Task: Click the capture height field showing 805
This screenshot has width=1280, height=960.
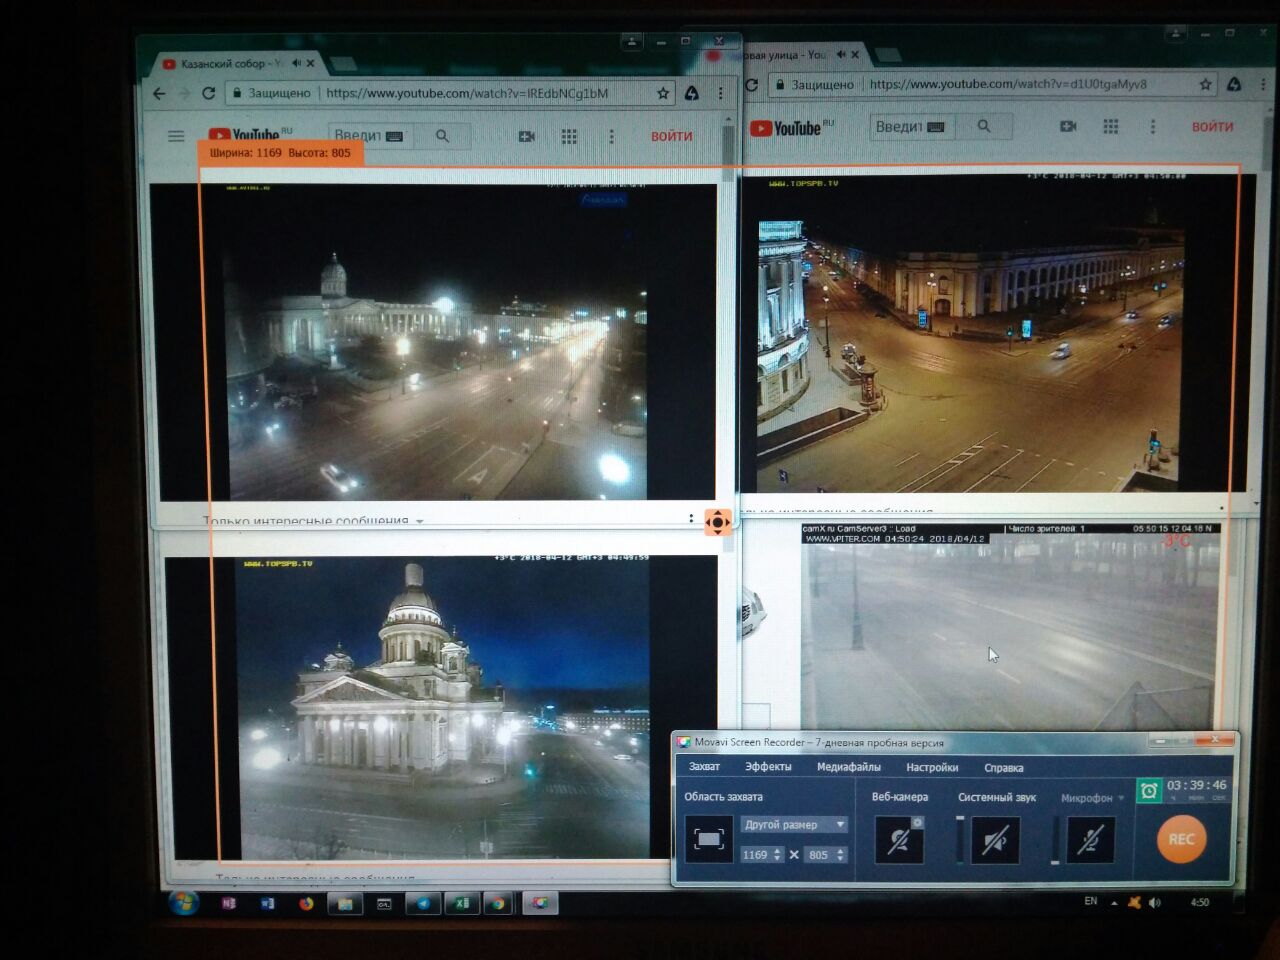Action: pos(818,855)
